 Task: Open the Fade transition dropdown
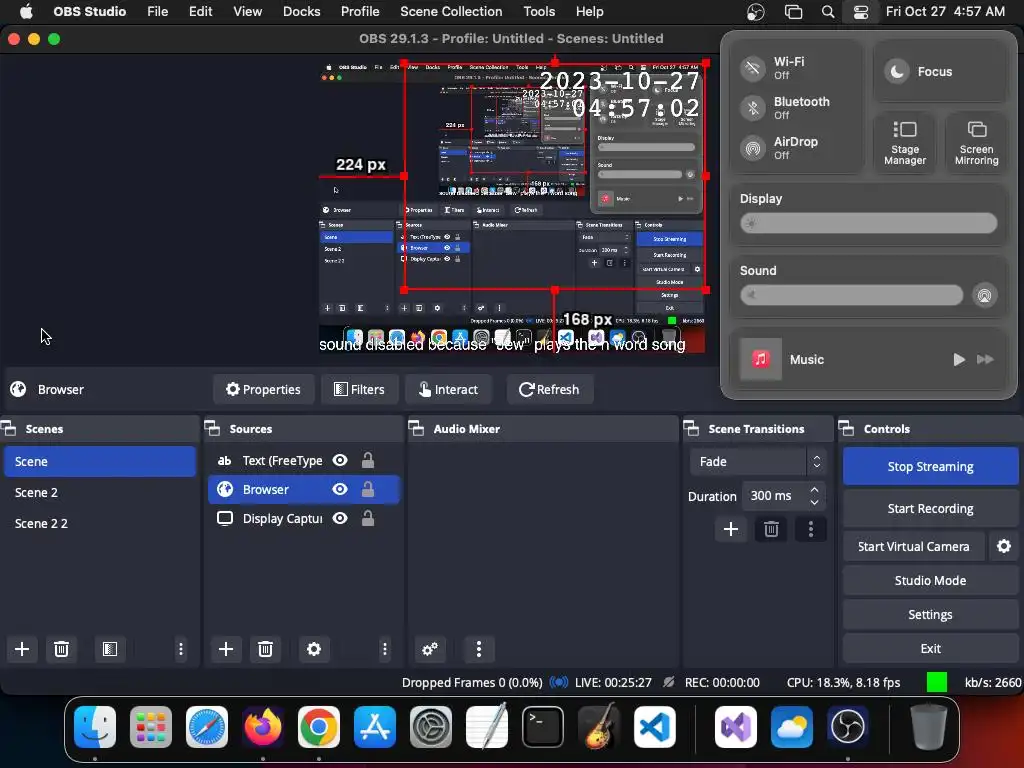click(758, 462)
